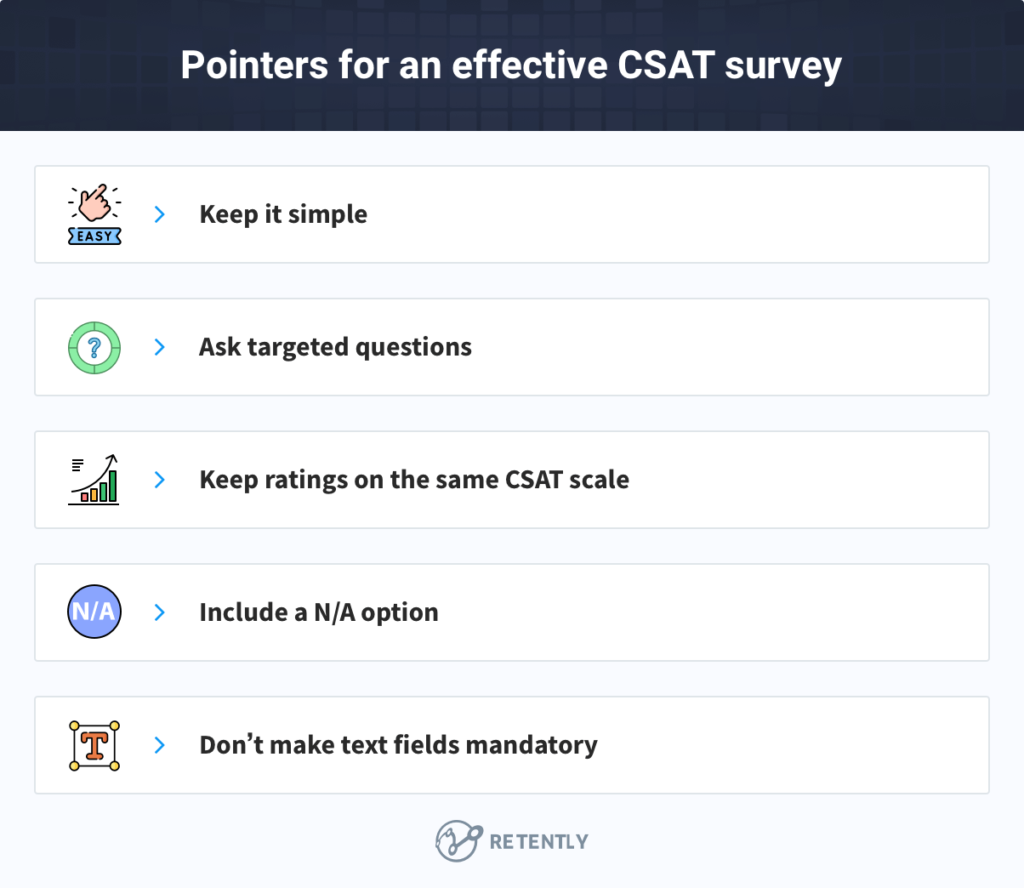This screenshot has width=1024, height=888.
Task: Click the Retently logo emblem
Action: pos(455,841)
